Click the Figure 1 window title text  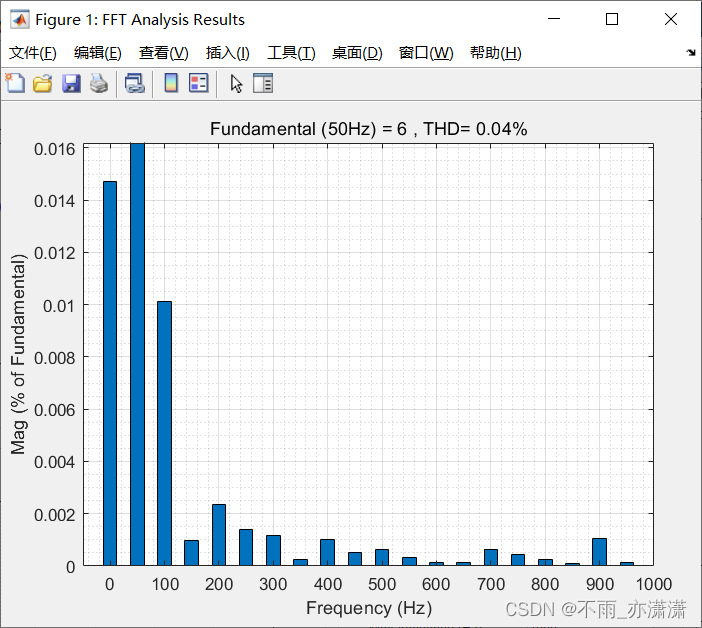pyautogui.click(x=140, y=20)
